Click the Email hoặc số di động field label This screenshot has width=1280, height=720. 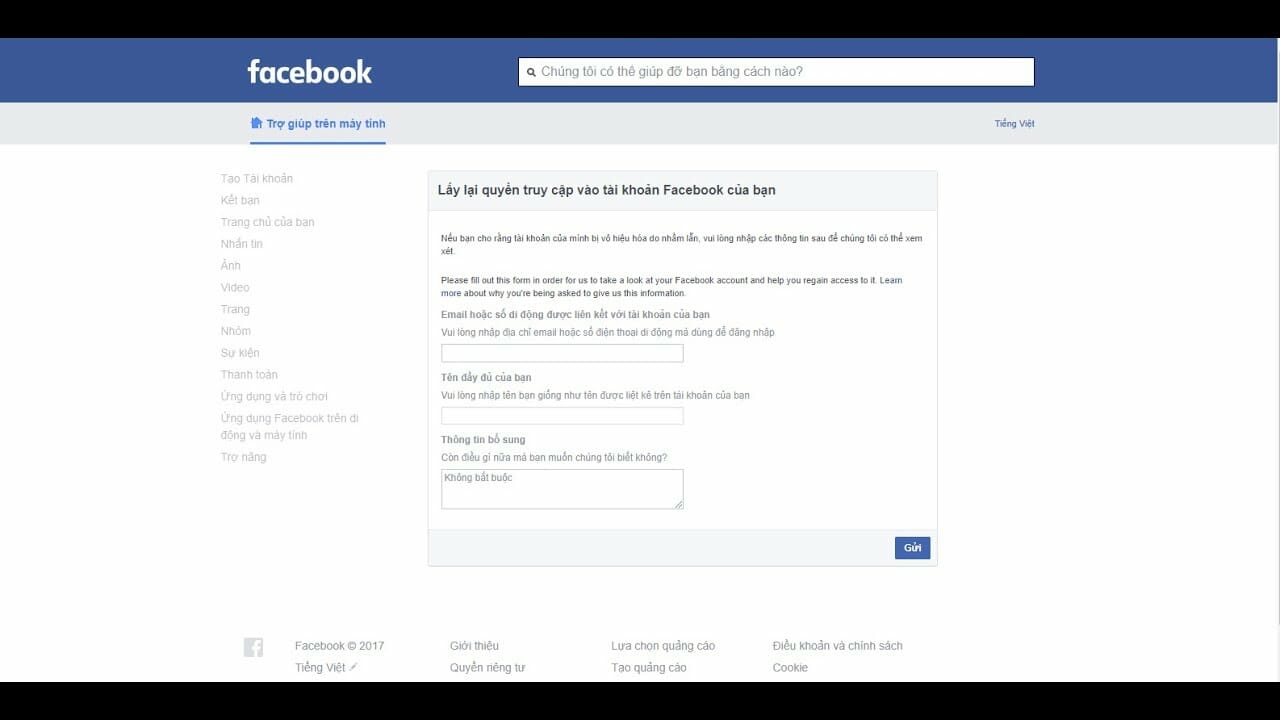(x=575, y=315)
